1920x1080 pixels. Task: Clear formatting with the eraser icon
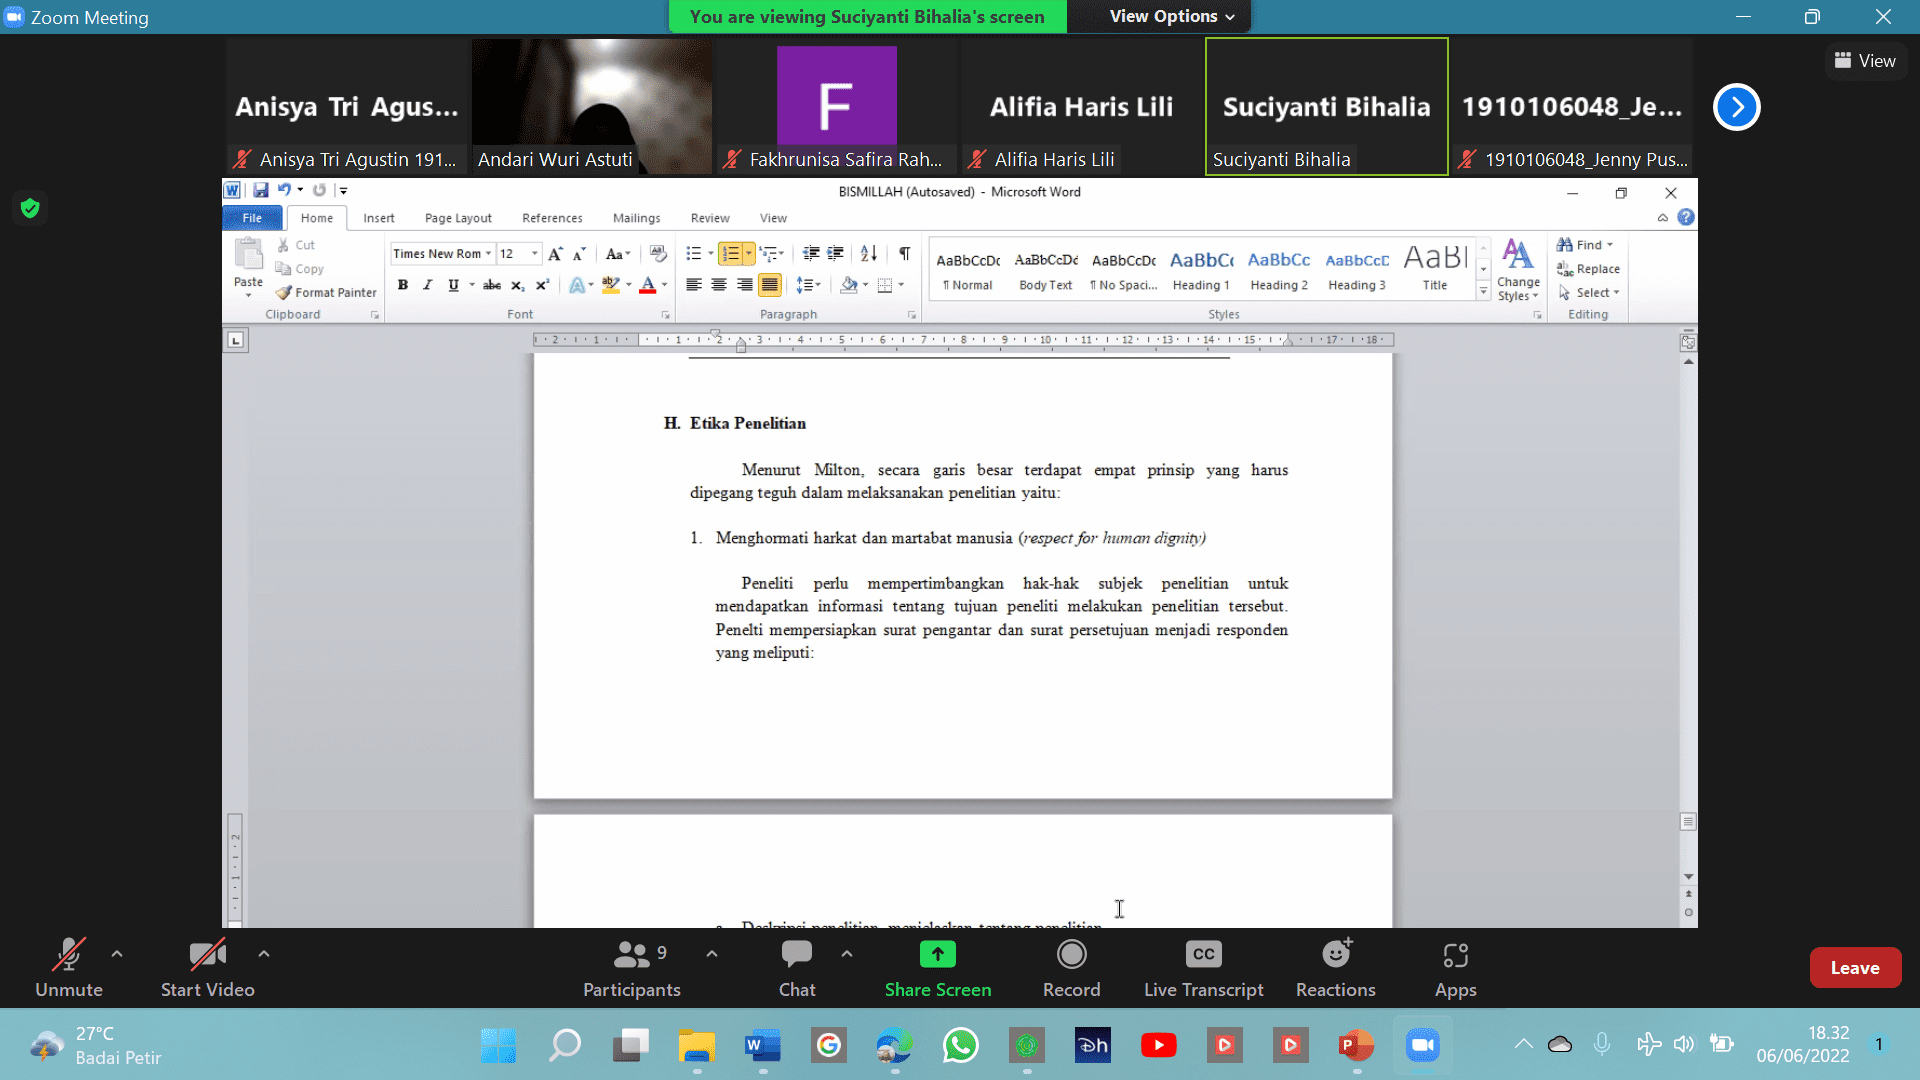click(657, 253)
